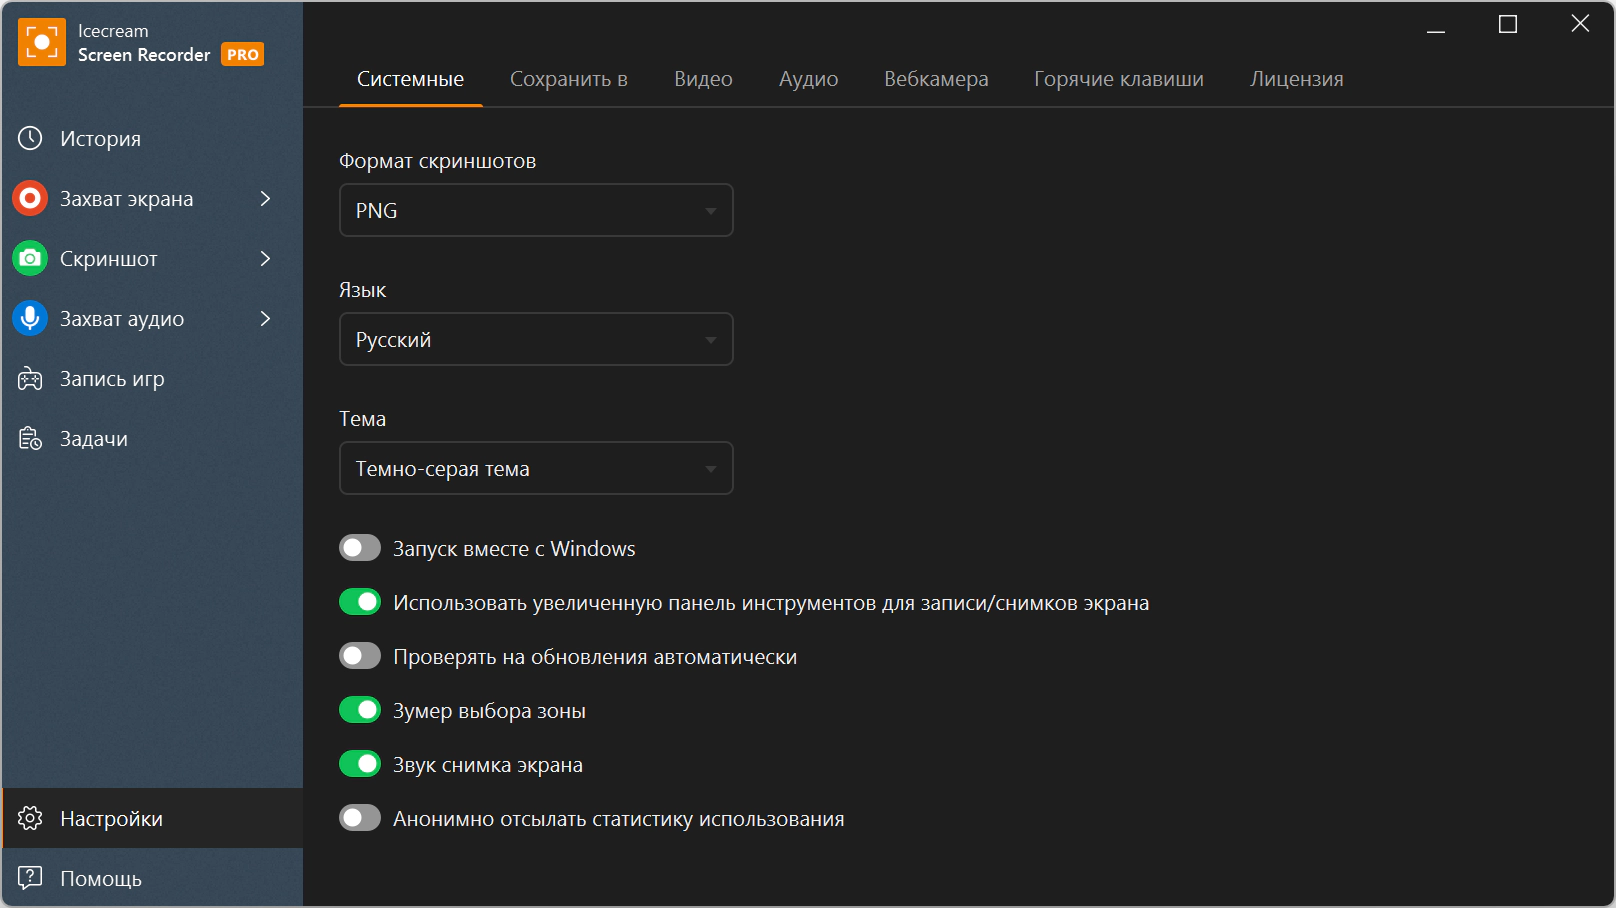The width and height of the screenshot is (1616, 908).
Task: Enable Анонимно отсылать статистику toggle
Action: click(x=360, y=818)
